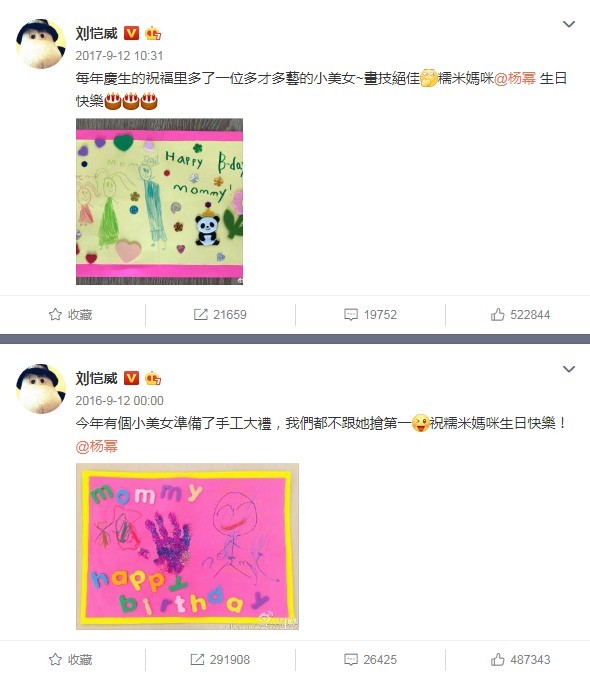
Task: Open the 2016-9-12 00:00 timestamp link
Action: [x=119, y=401]
